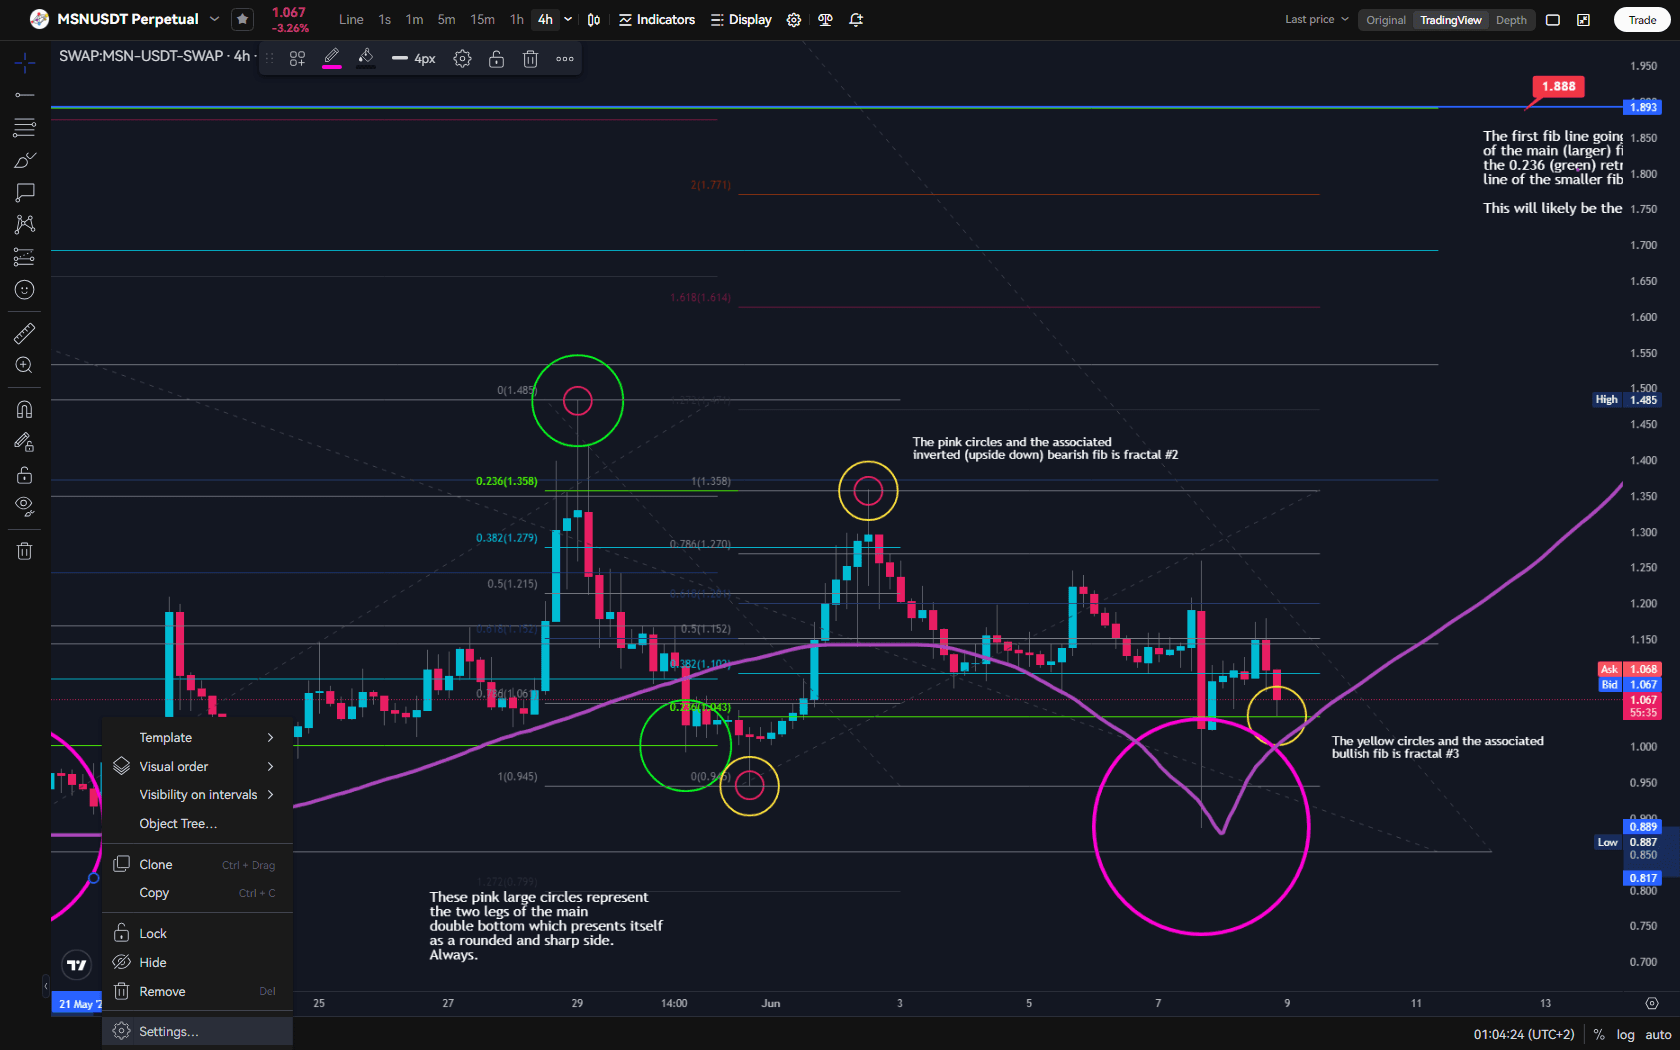
Task: Open the candlestick chart type selector
Action: 594,19
